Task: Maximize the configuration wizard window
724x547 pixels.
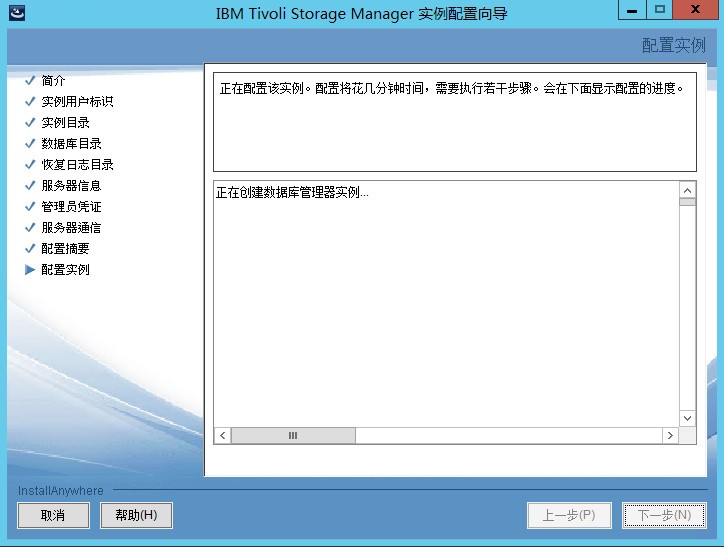Action: (660, 10)
